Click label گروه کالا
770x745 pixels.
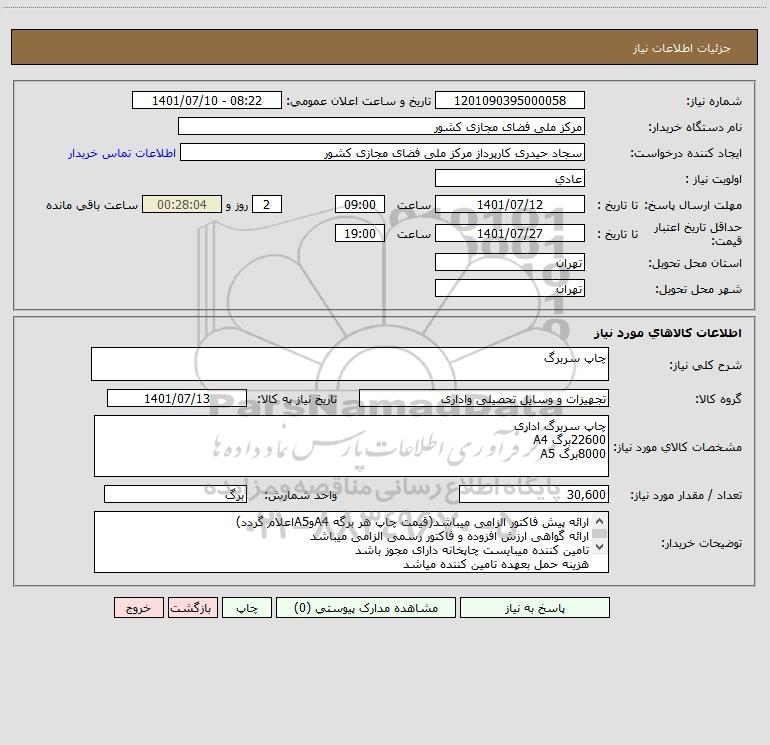coord(718,399)
